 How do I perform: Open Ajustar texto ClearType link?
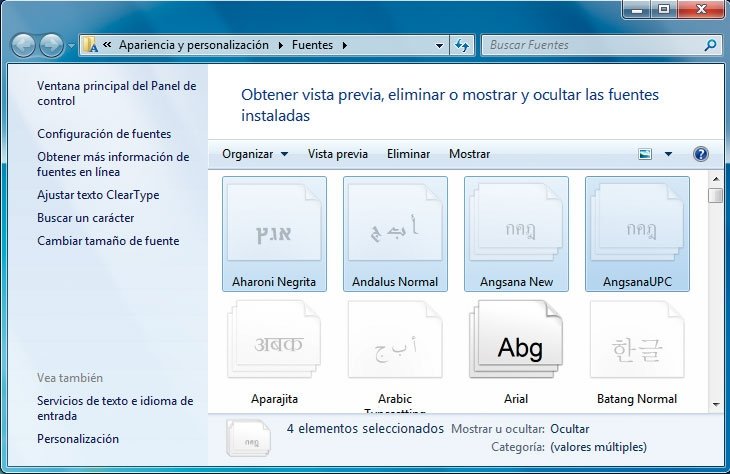coord(98,195)
